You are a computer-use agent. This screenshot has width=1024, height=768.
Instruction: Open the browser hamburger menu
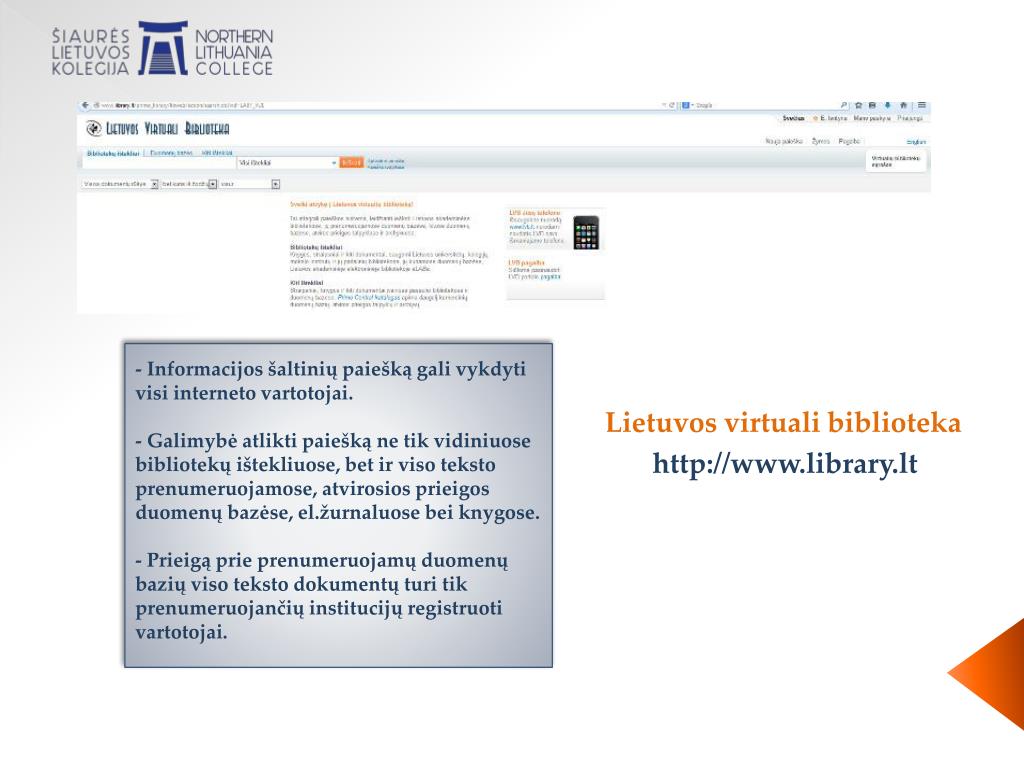(921, 105)
